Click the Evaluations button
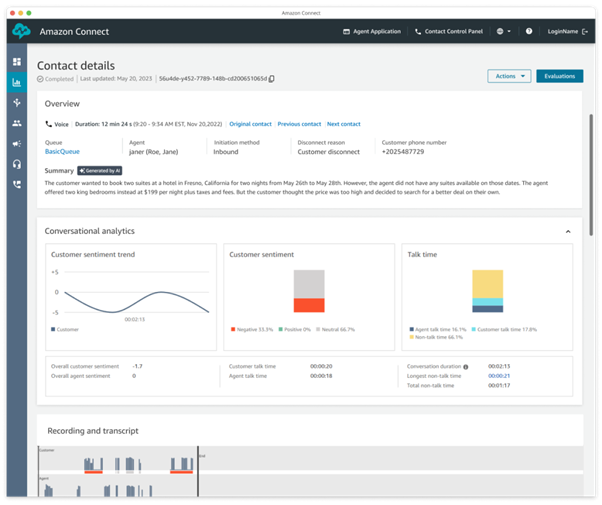Viewport: 602px width, 505px height. coord(559,76)
